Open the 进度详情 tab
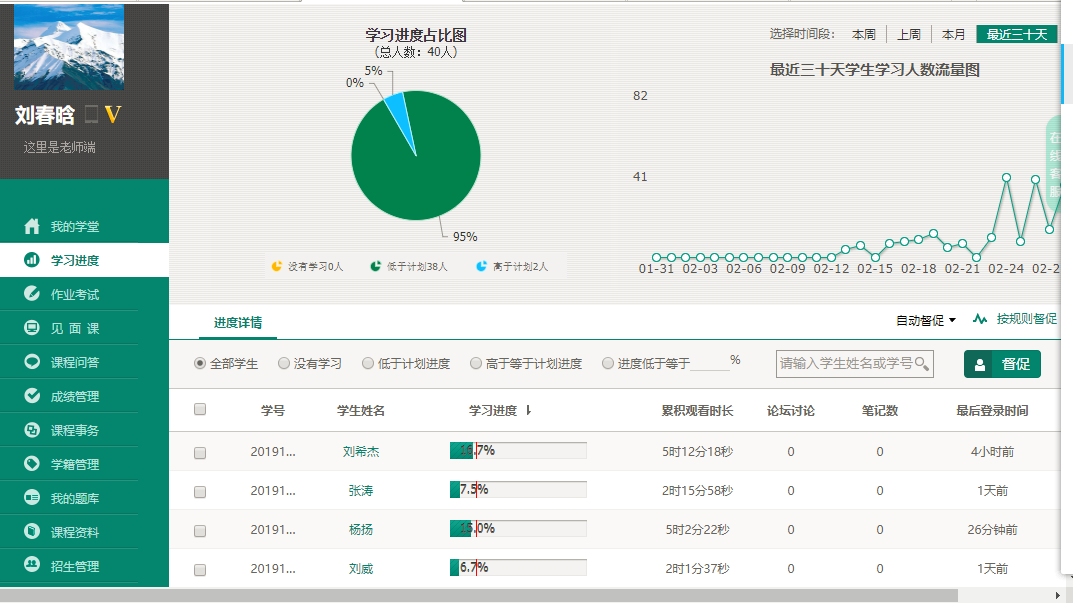The image size is (1073, 603). coord(238,323)
